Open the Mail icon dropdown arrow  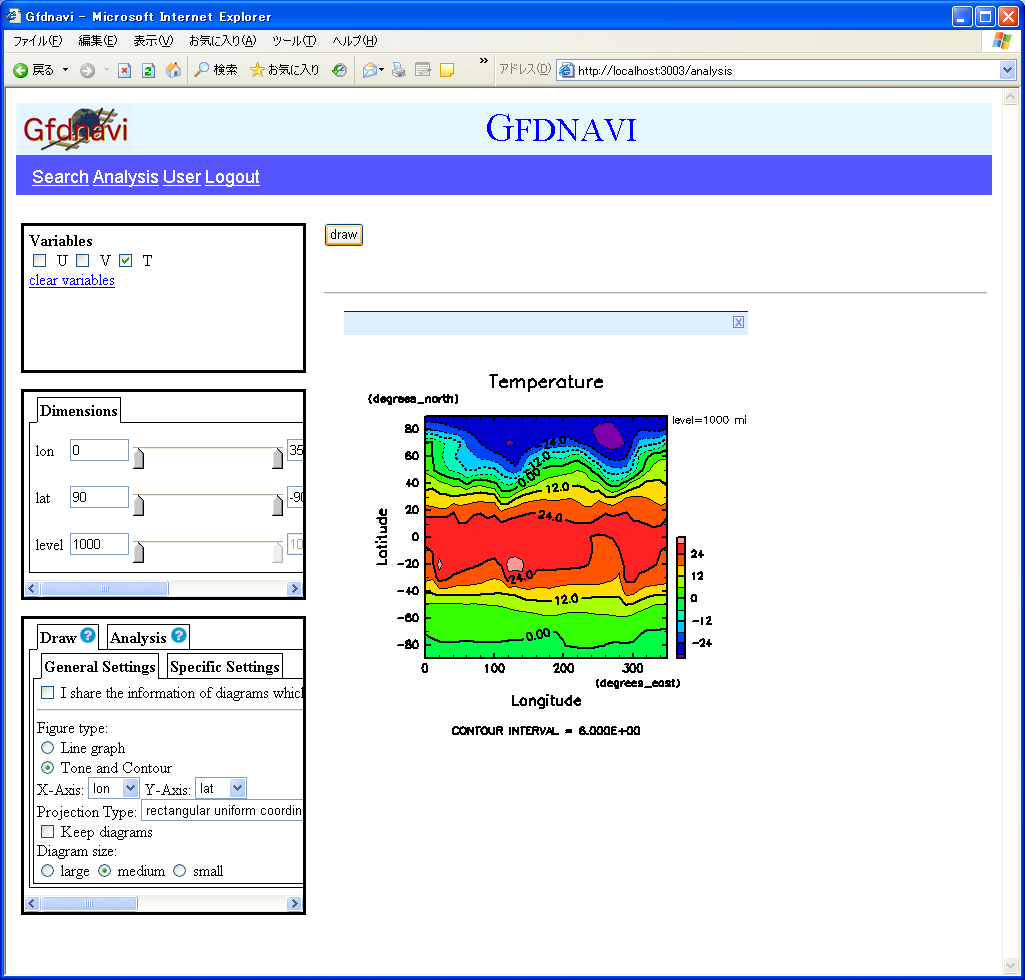click(382, 70)
